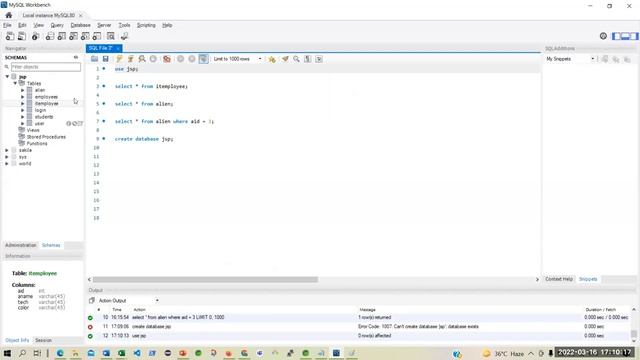Click the editor horizontal scrollbar

point(205,280)
